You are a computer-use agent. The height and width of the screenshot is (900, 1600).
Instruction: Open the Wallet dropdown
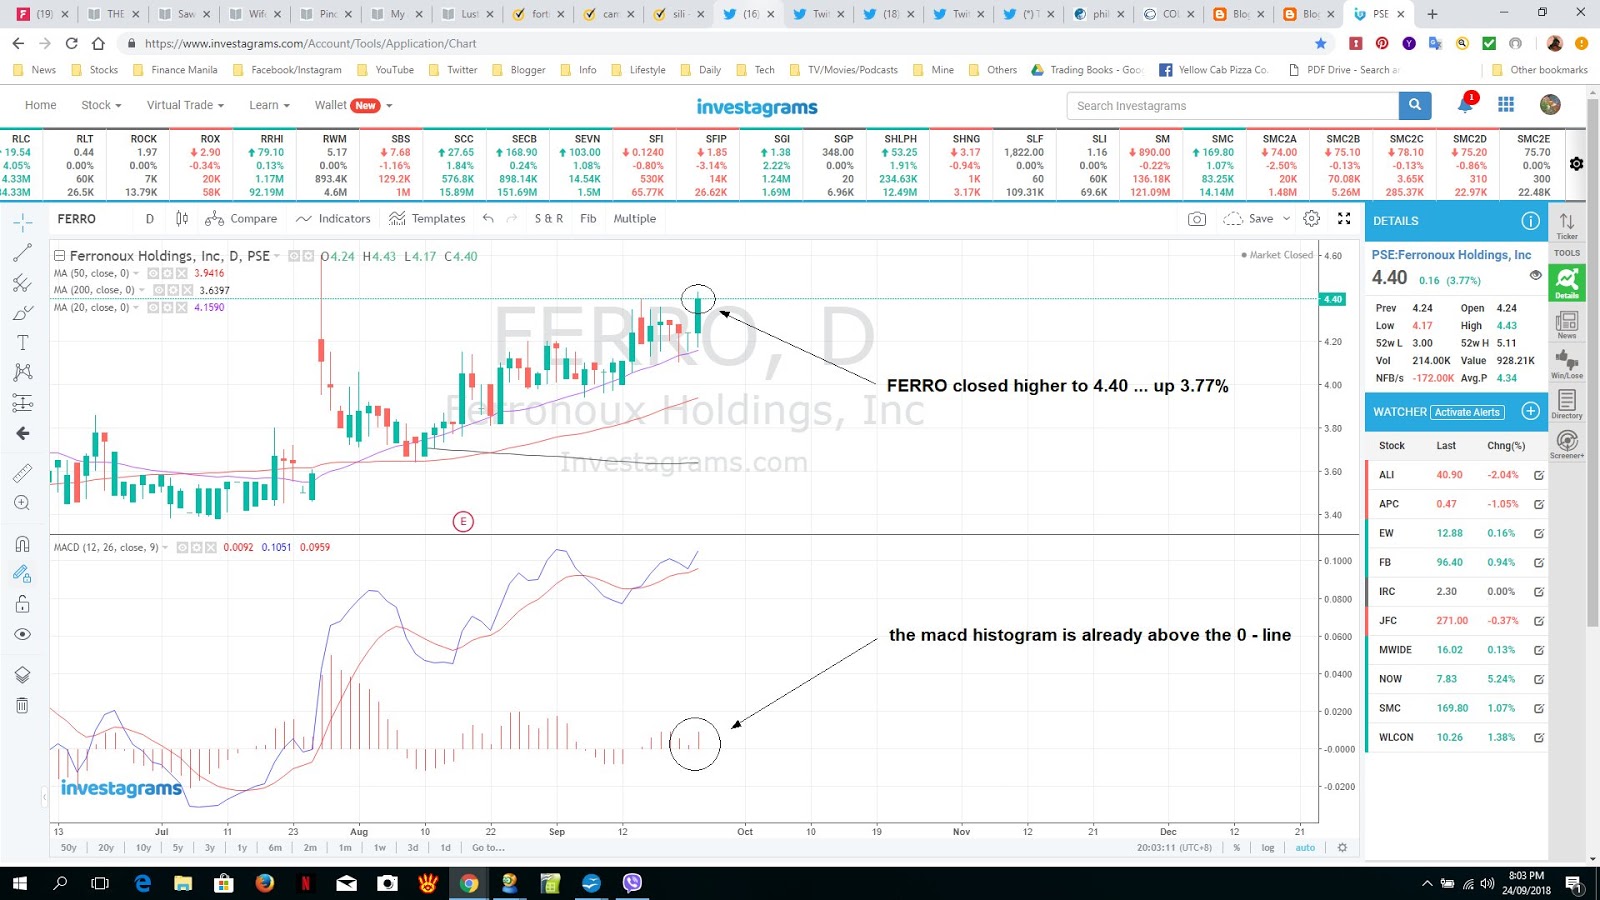pyautogui.click(x=353, y=105)
